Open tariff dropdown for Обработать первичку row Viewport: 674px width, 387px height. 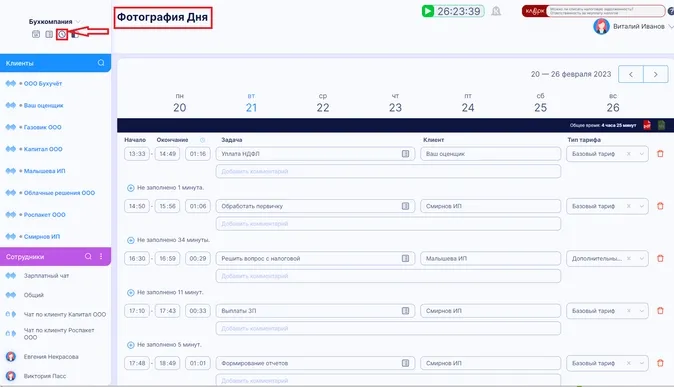tap(642, 206)
